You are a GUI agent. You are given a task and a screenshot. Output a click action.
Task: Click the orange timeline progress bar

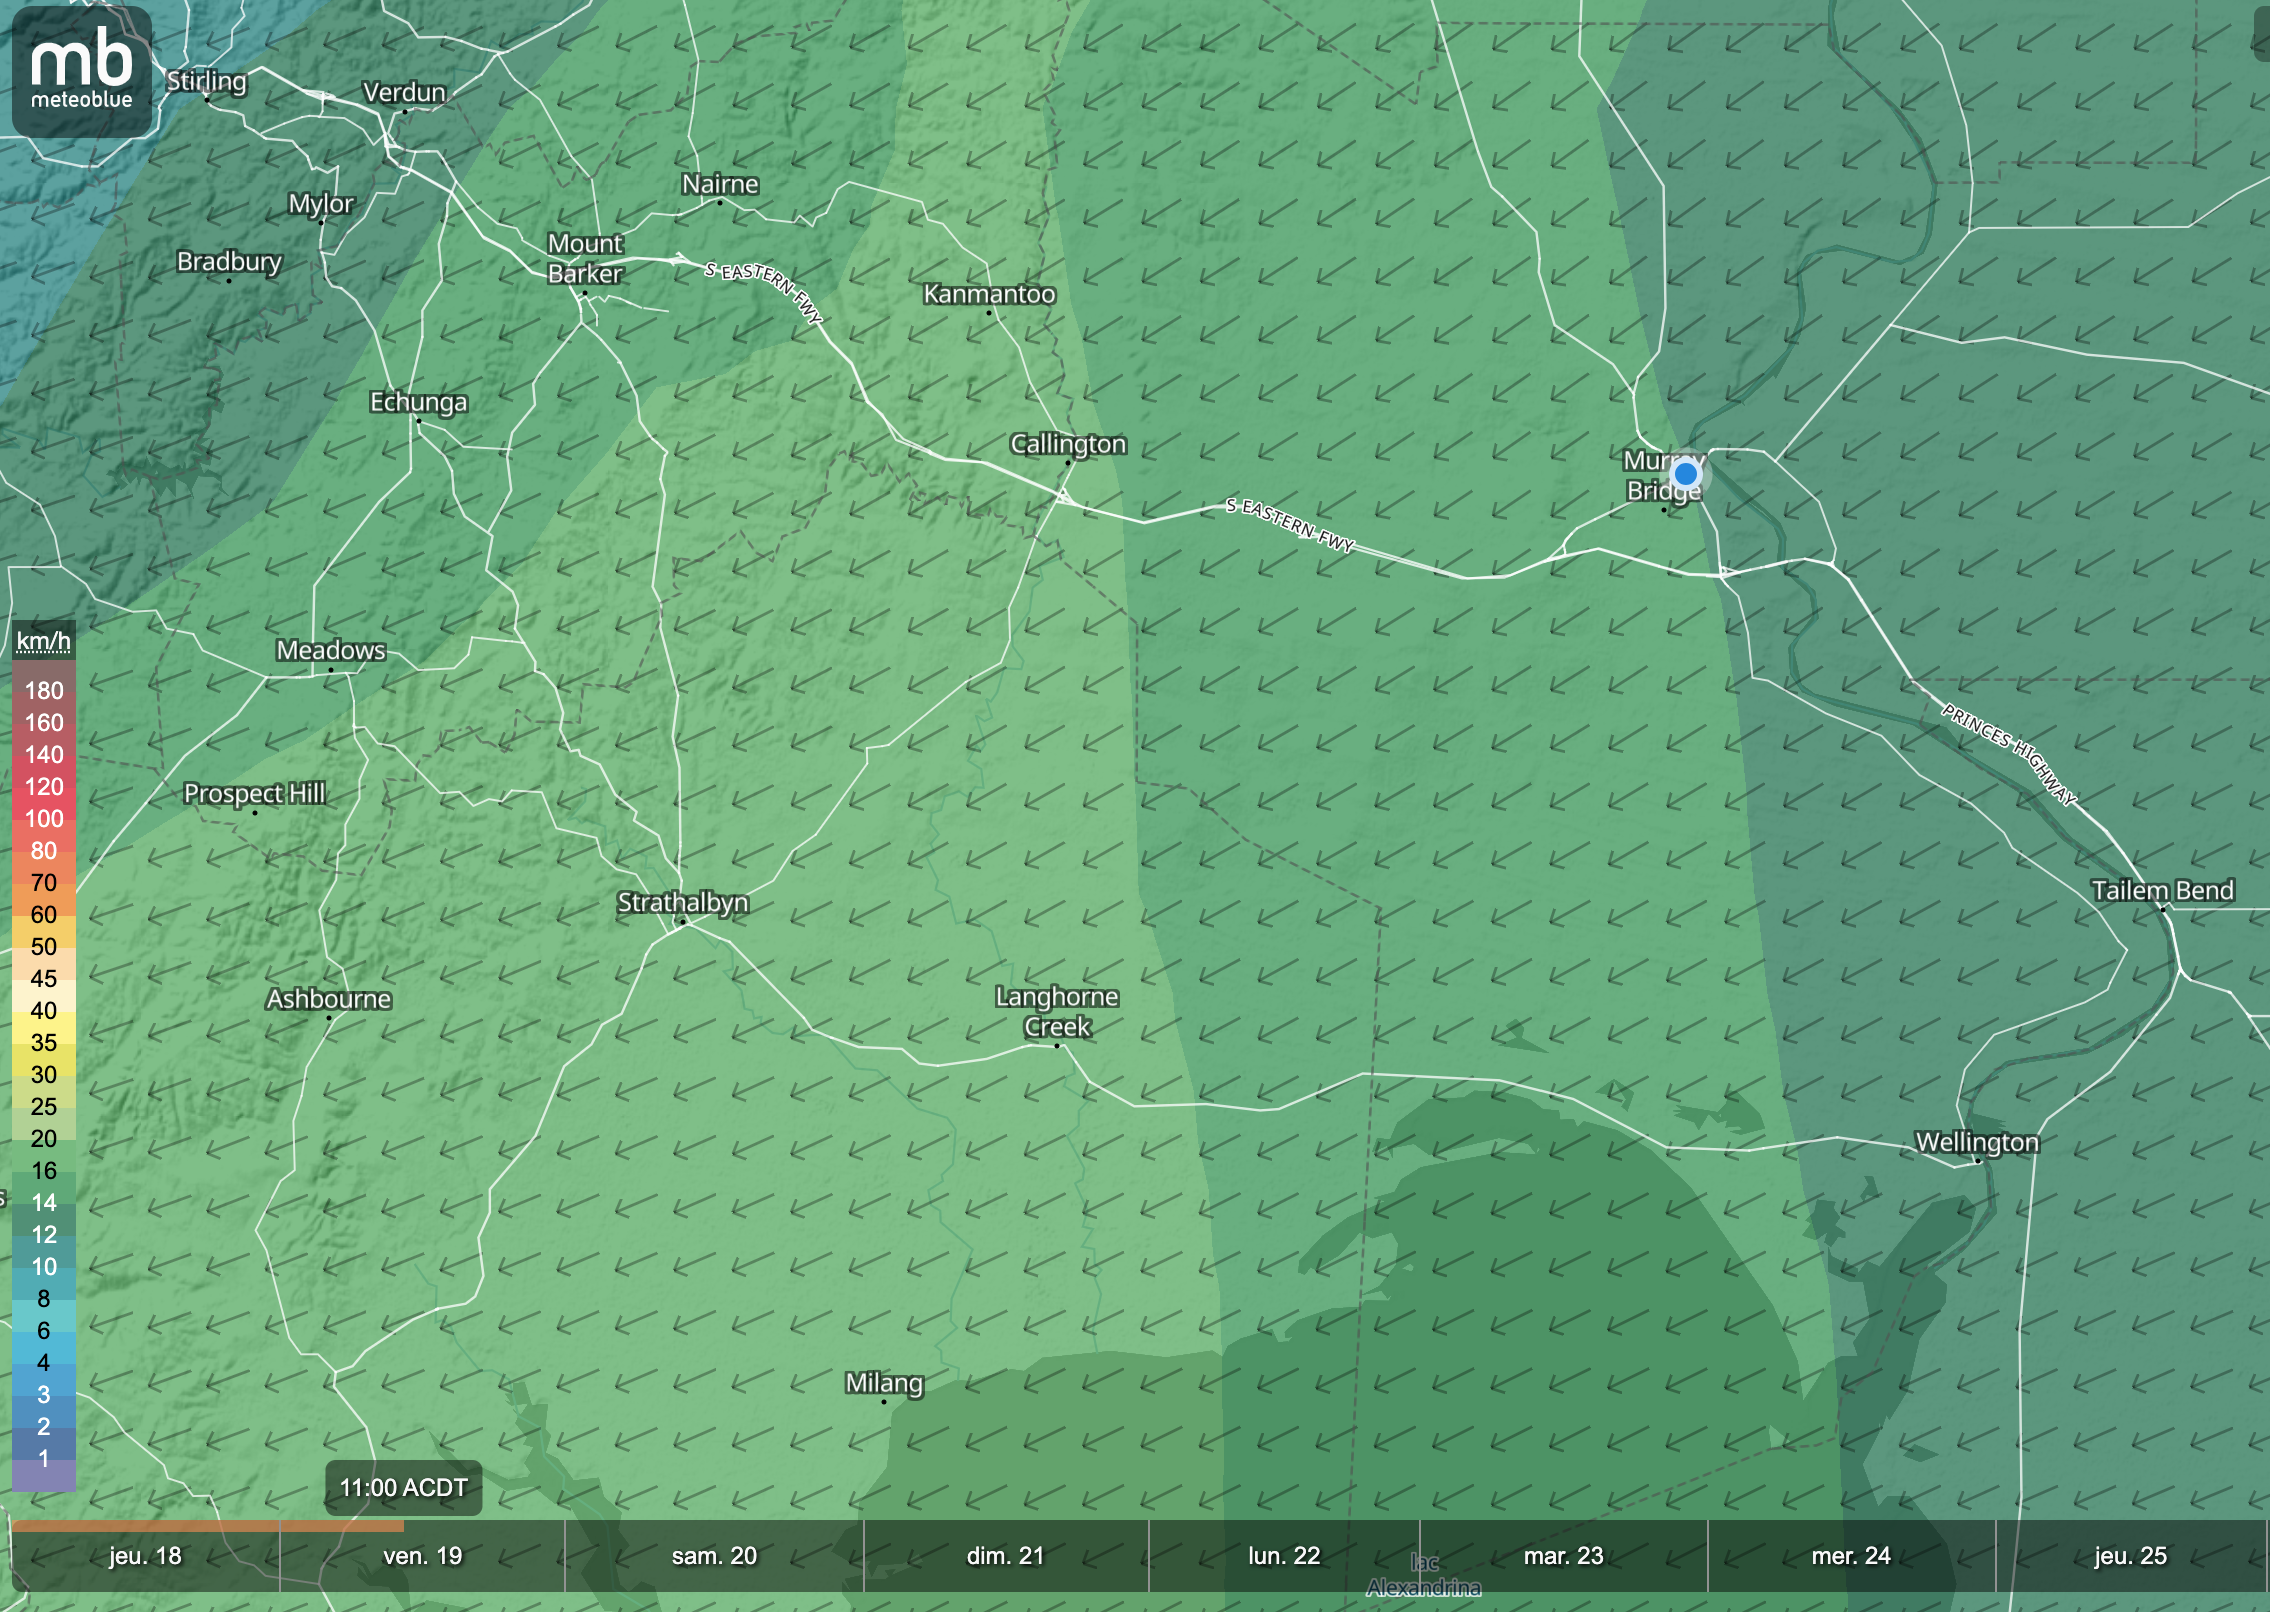point(208,1526)
